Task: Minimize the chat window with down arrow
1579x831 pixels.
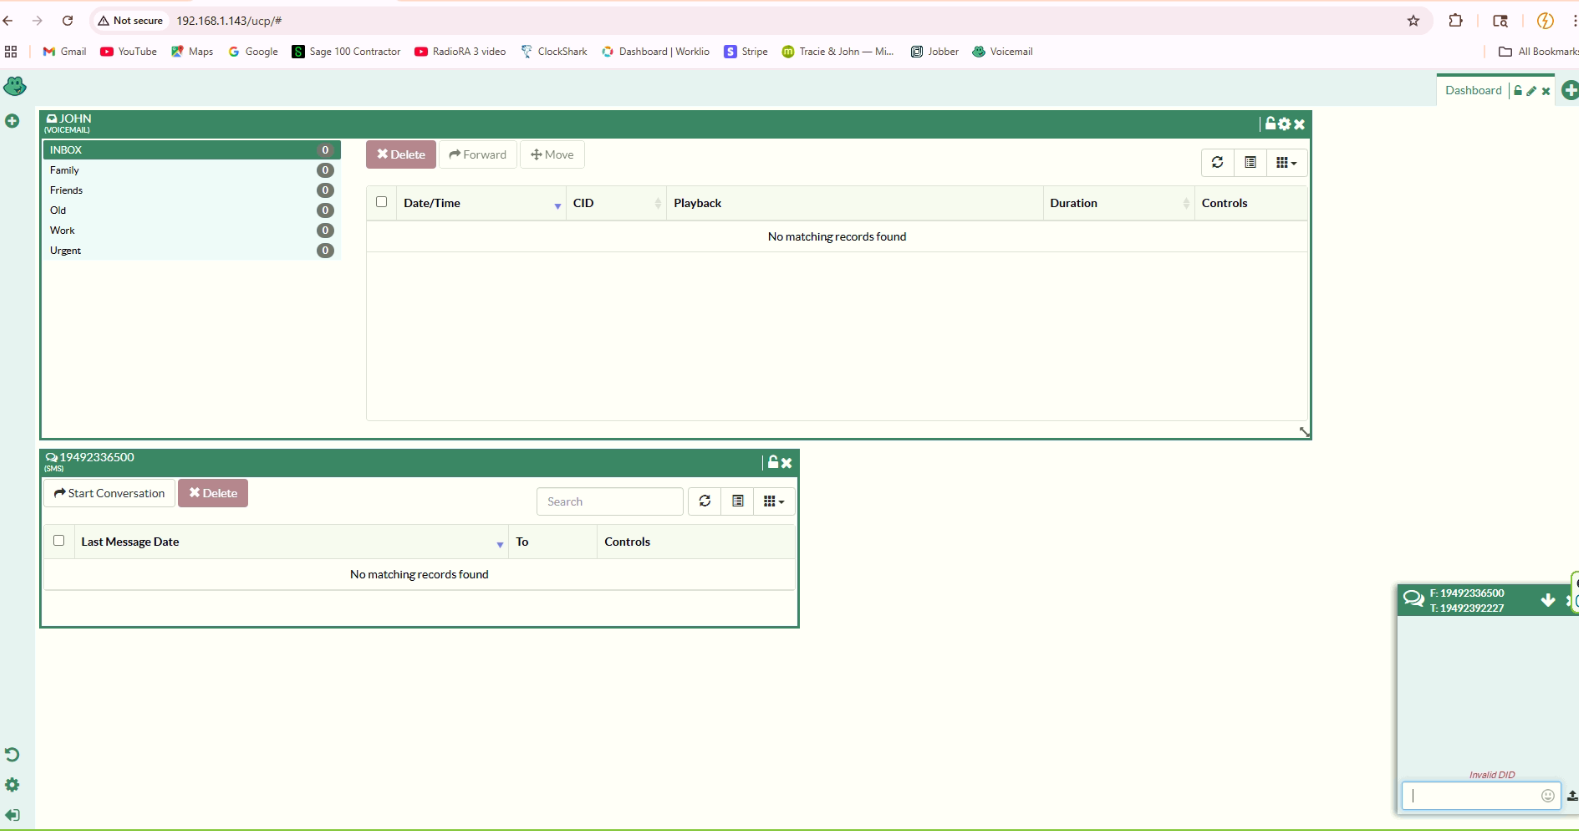Action: click(x=1548, y=600)
